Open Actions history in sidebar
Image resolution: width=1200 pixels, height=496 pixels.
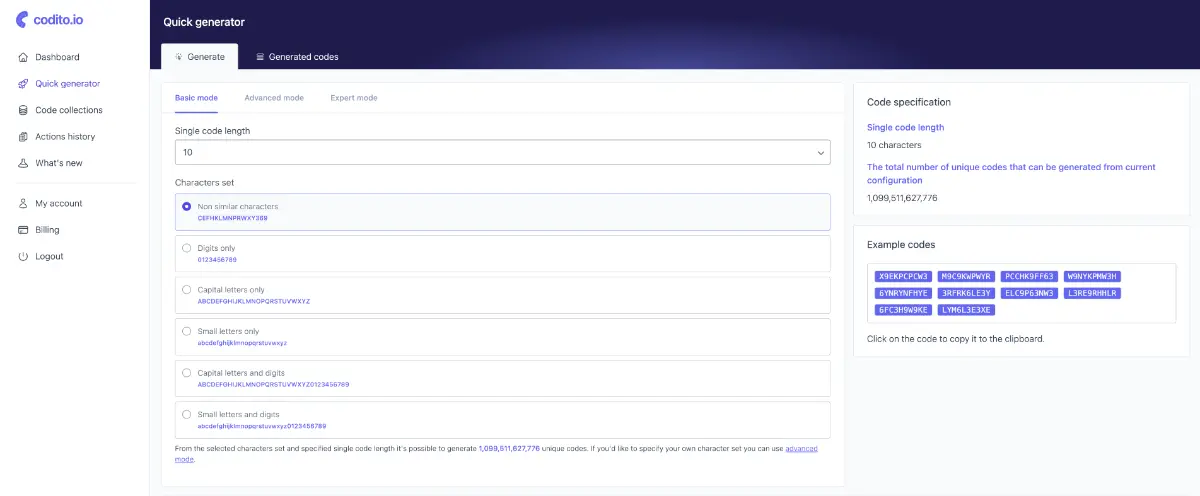tap(65, 137)
